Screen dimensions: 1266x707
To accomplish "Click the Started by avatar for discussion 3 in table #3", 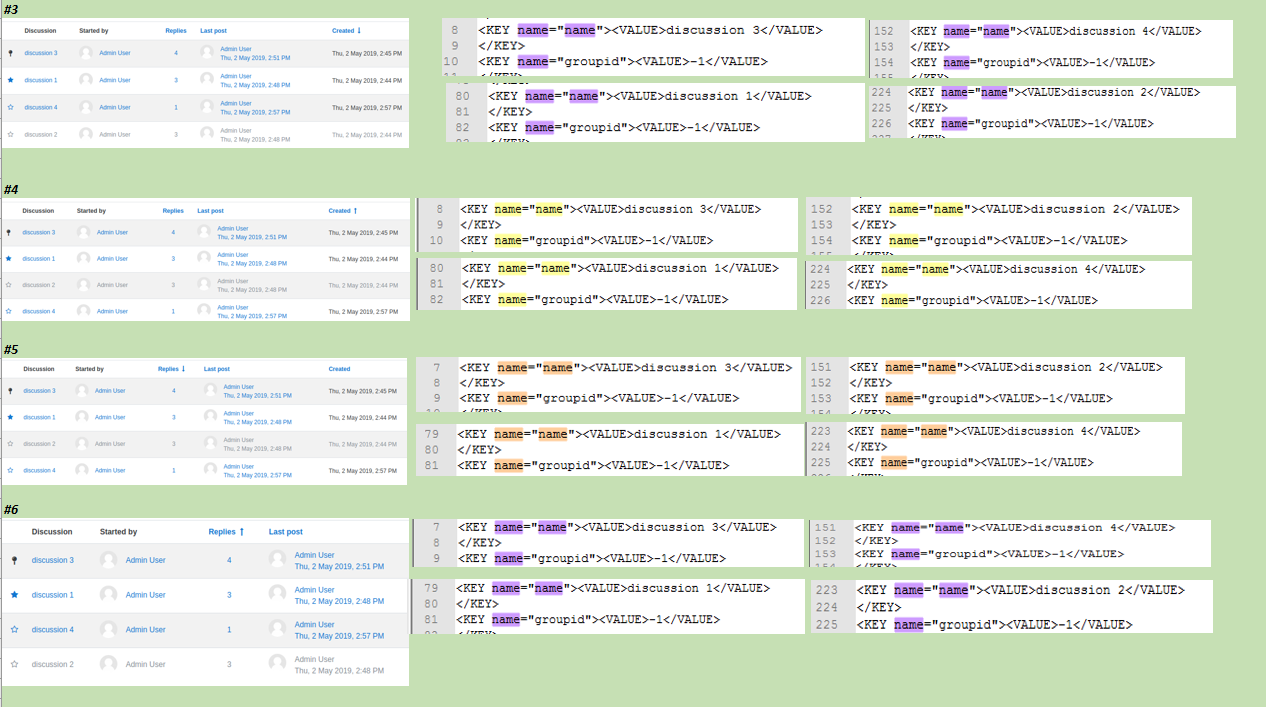I will 86,53.
